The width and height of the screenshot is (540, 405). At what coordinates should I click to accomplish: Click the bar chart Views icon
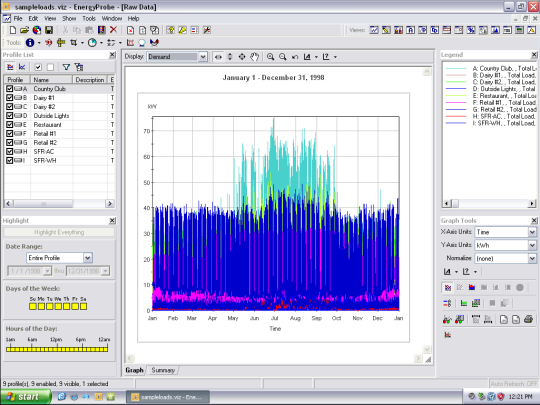click(398, 30)
